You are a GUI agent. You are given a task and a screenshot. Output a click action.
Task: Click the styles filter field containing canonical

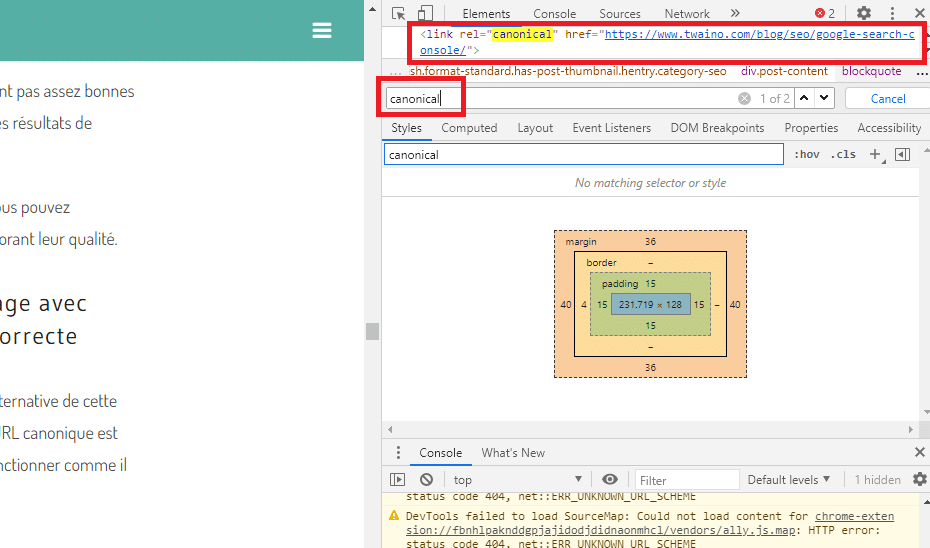click(584, 155)
